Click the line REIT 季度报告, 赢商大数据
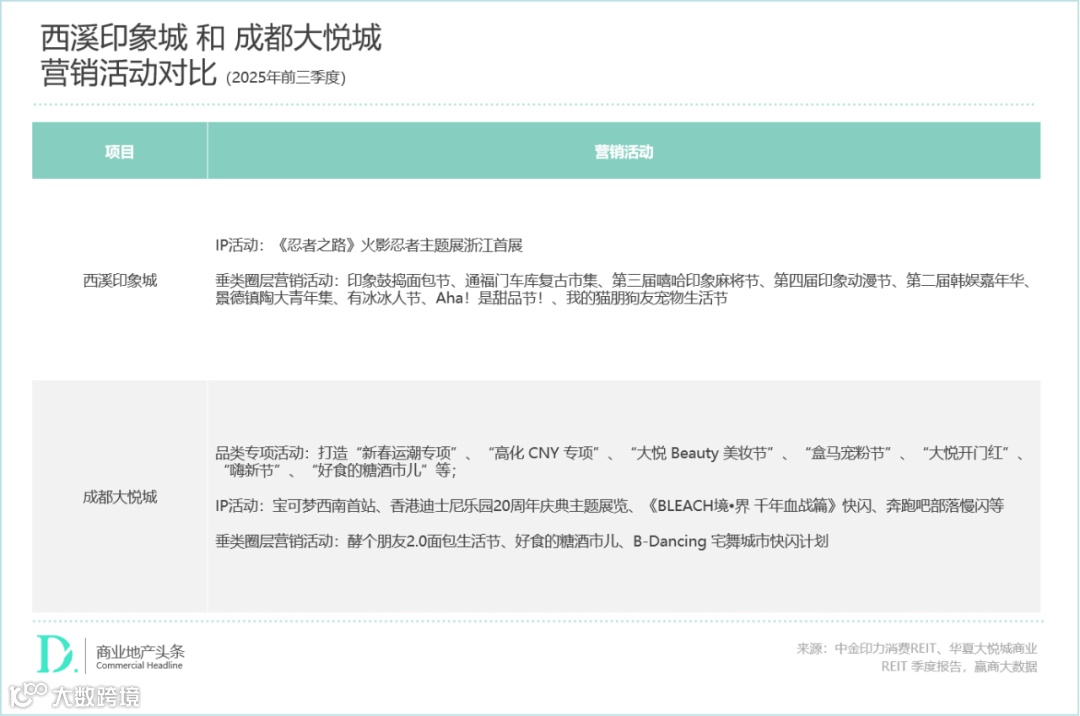Screen dimensions: 1080x716 pyautogui.click(x=959, y=666)
